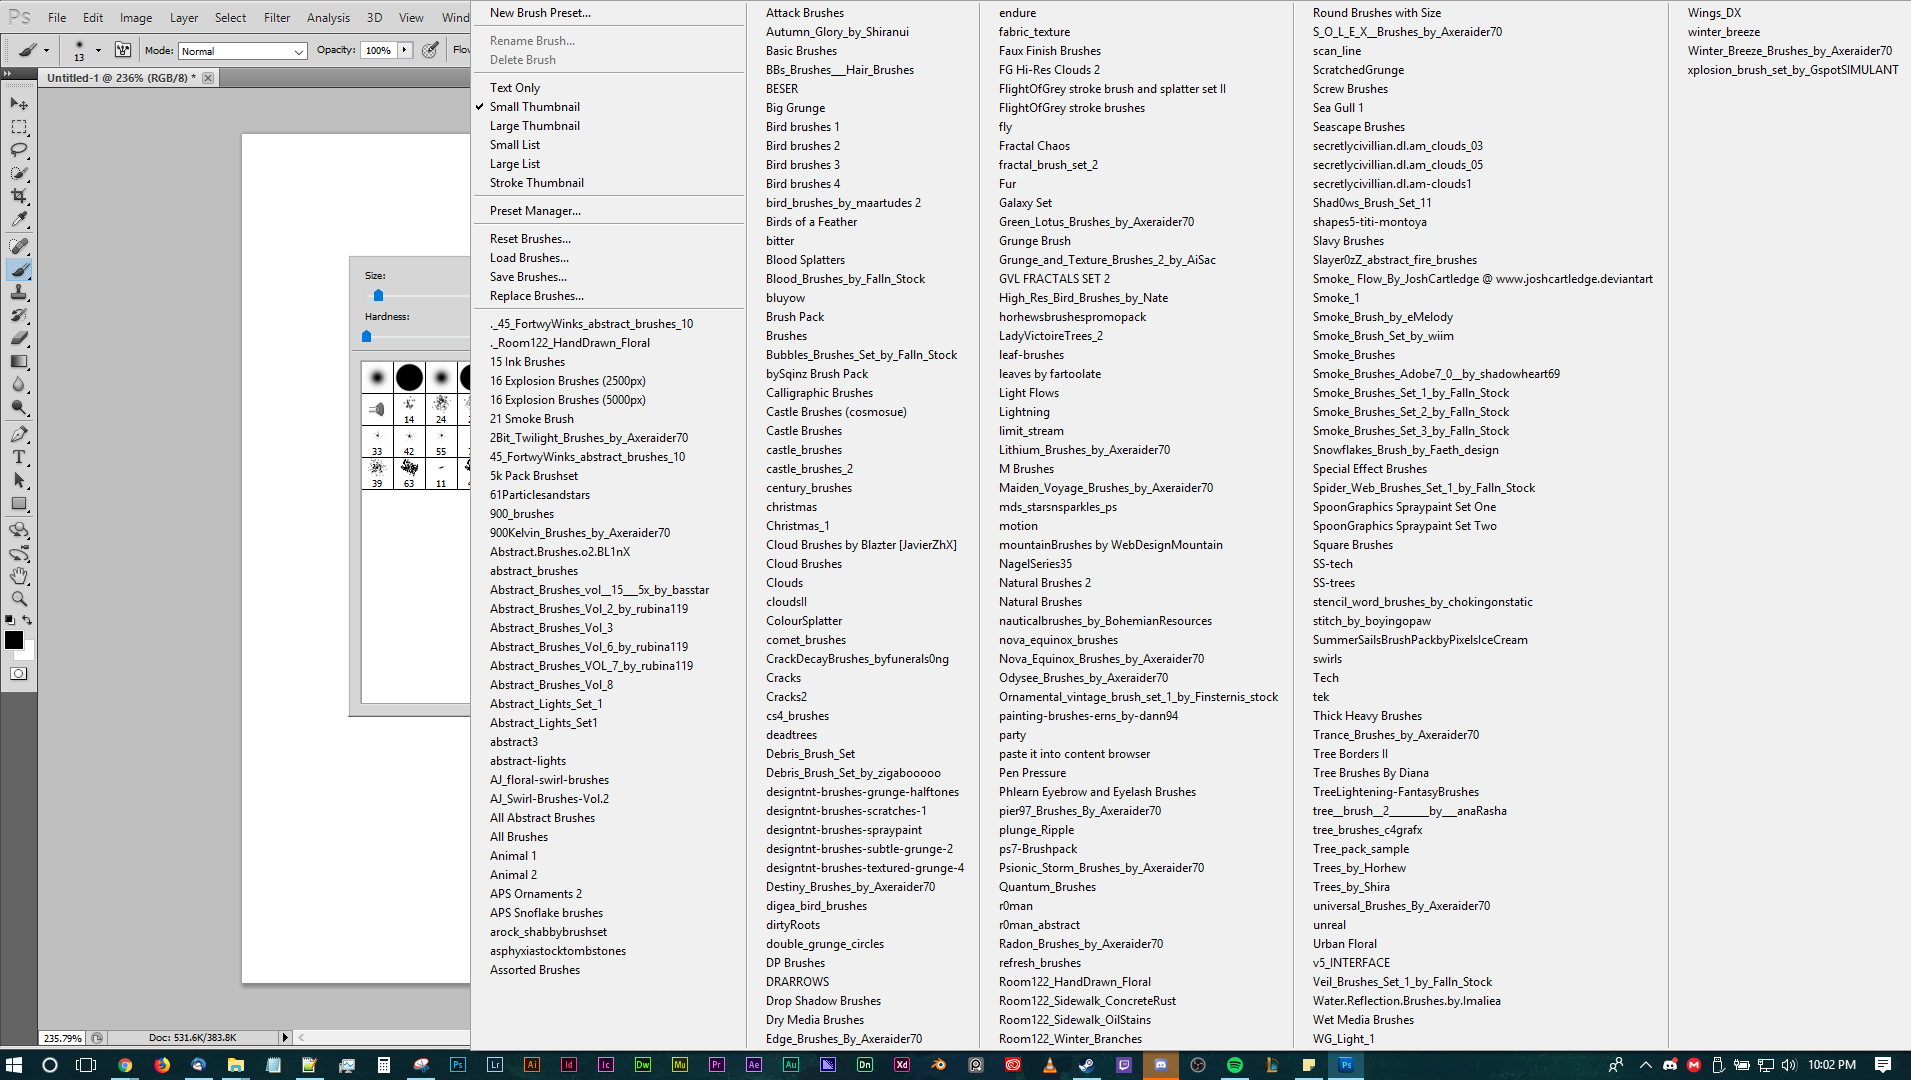
Task: Select the Quick Selection tool
Action: [x=19, y=173]
